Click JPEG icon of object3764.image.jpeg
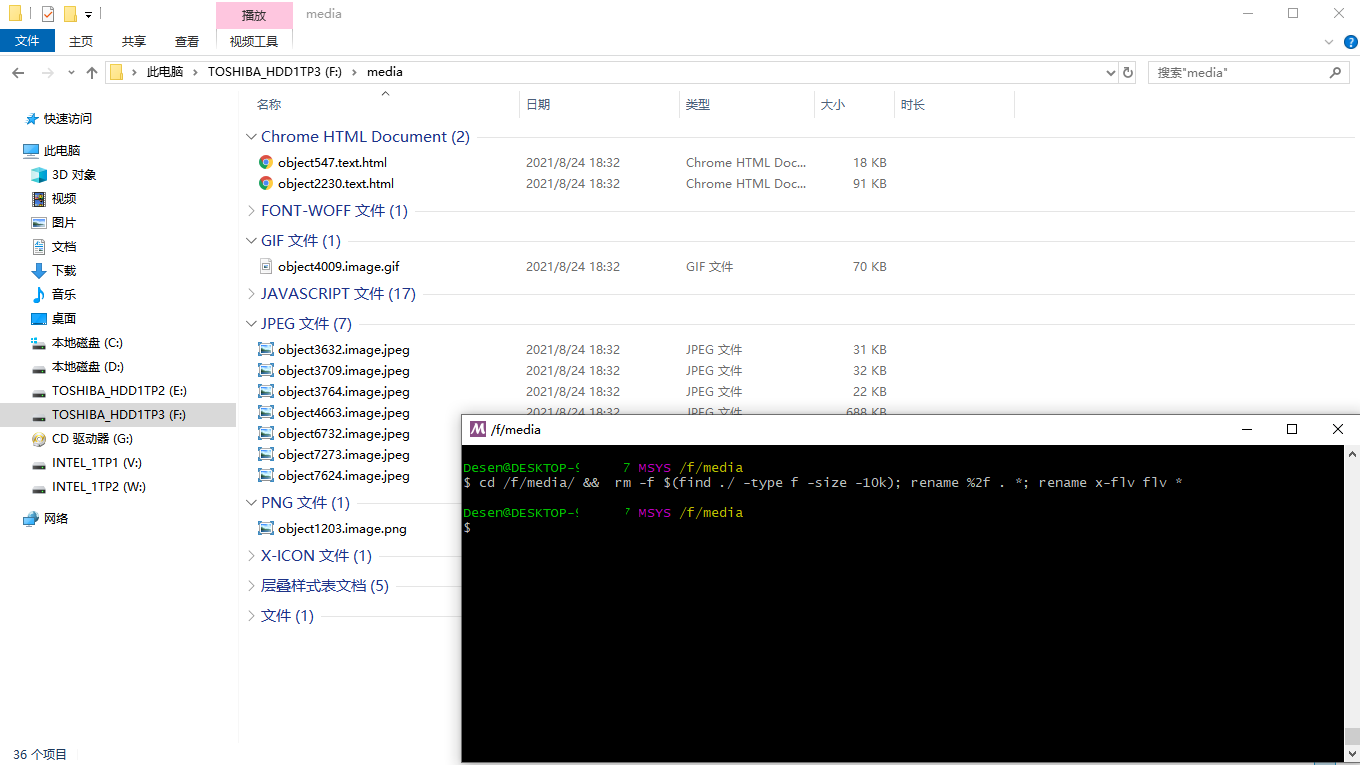 pos(266,391)
